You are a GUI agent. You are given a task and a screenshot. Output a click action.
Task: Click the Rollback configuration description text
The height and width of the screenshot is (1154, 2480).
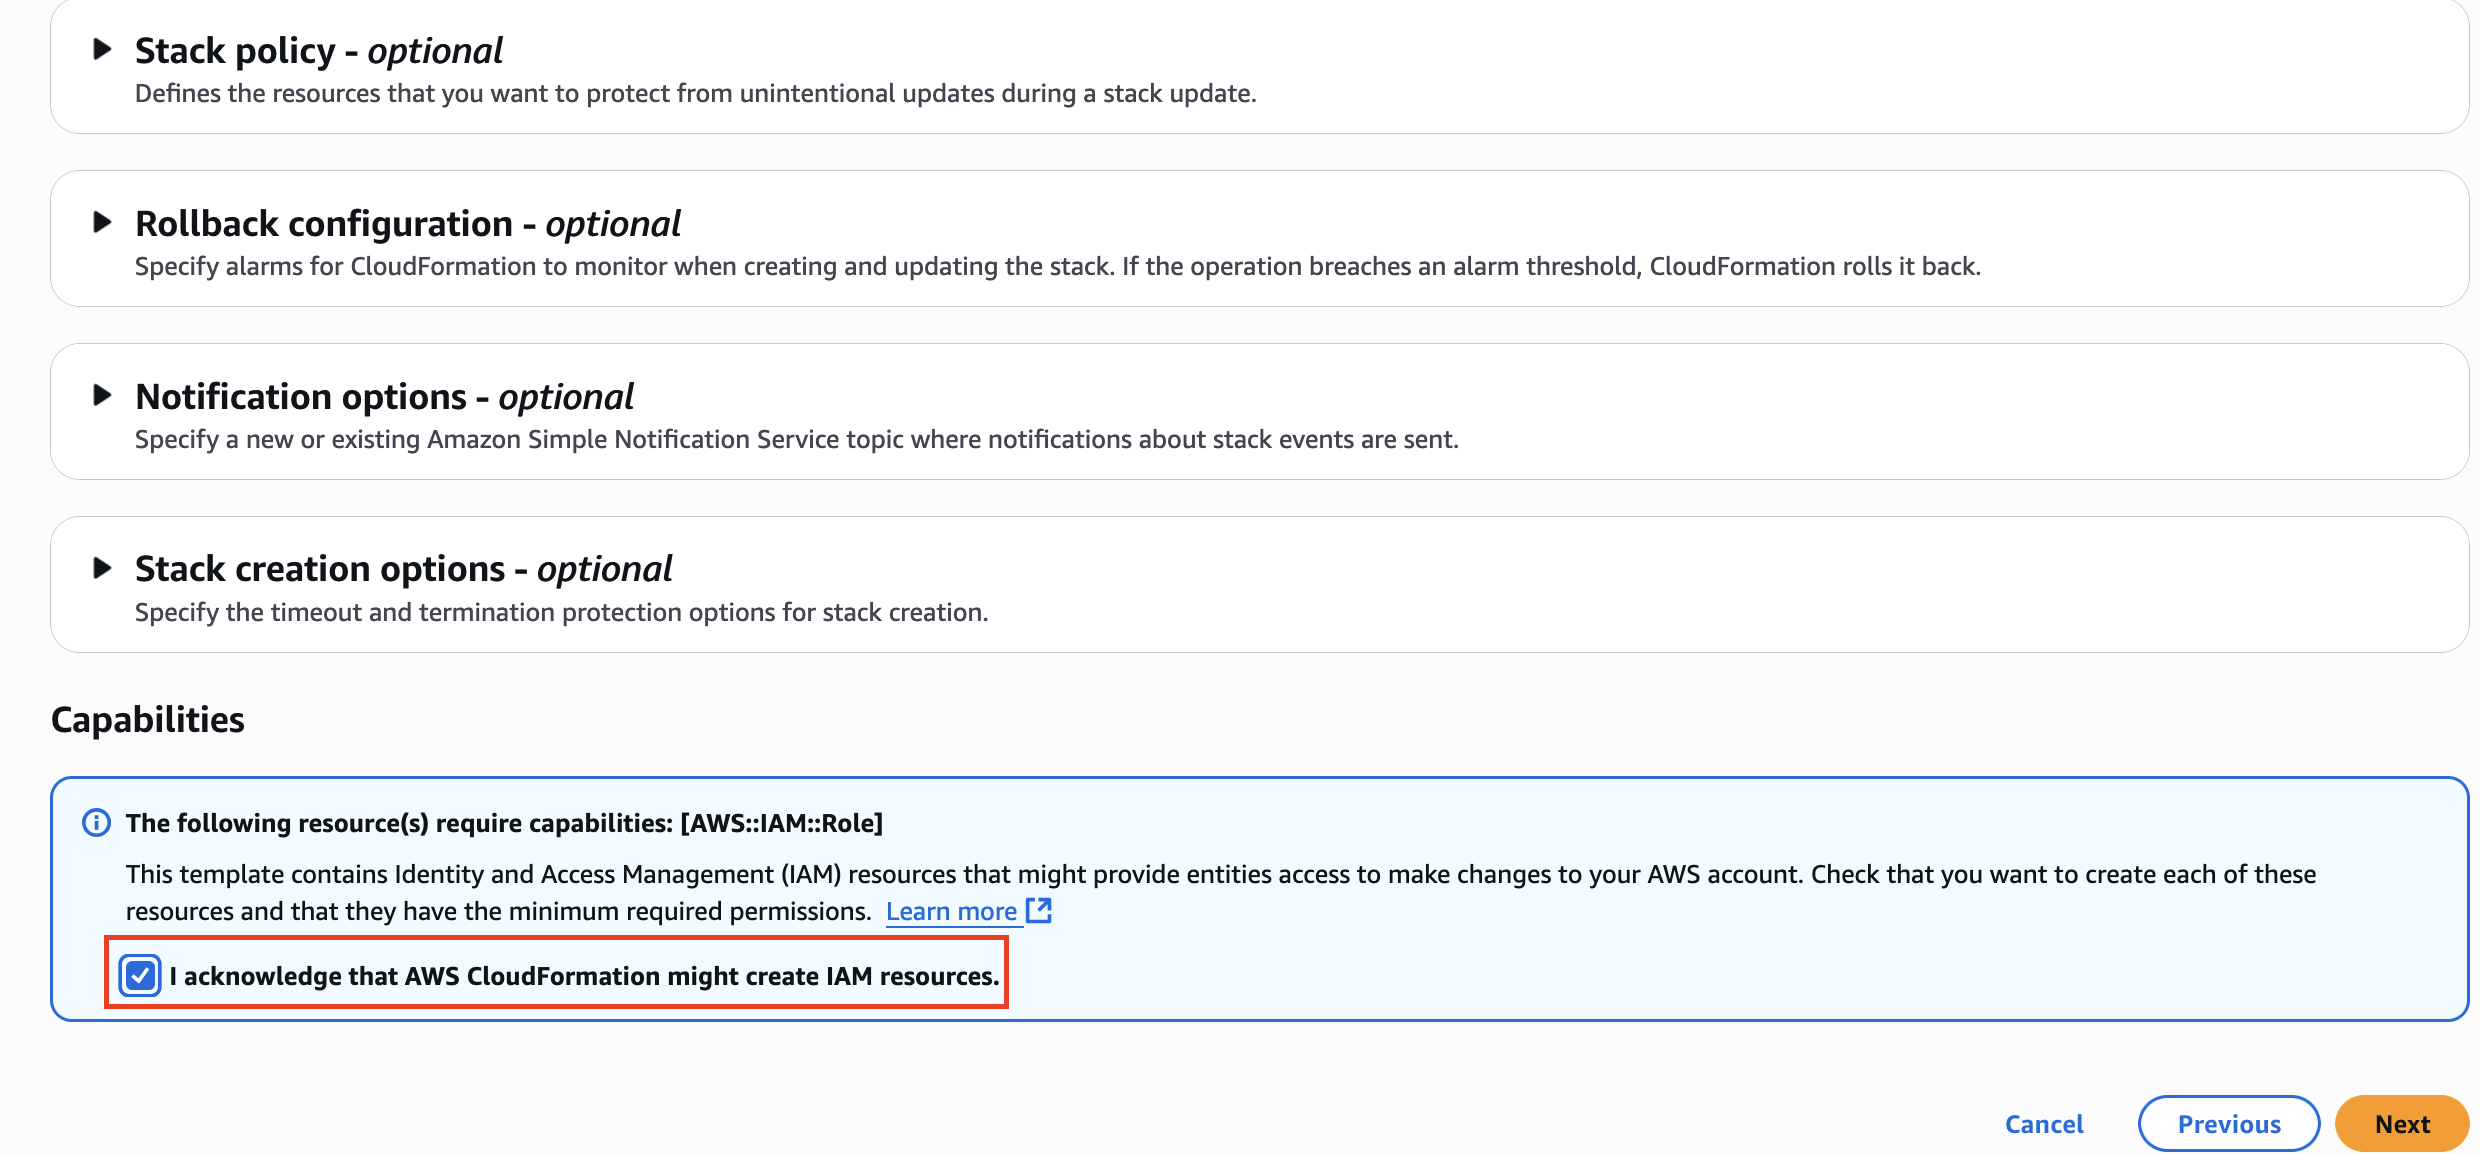1057,266
